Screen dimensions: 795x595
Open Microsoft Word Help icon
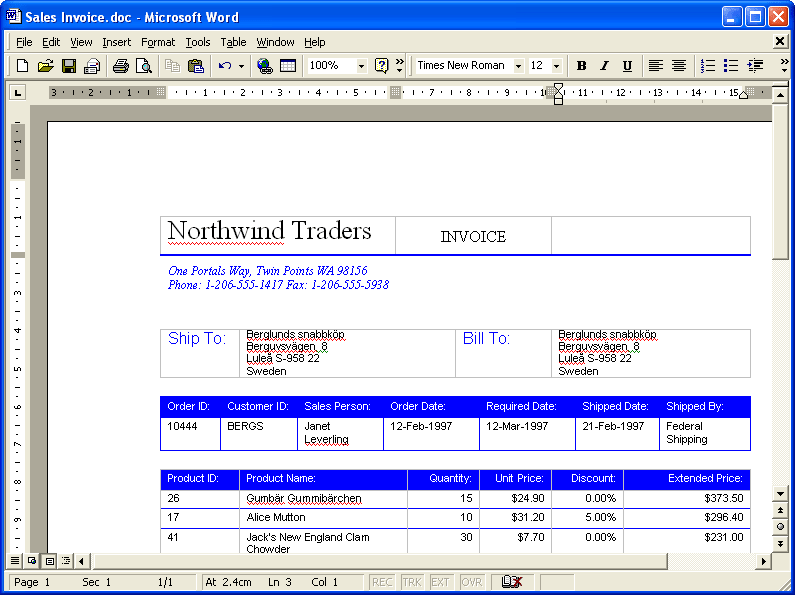381,65
